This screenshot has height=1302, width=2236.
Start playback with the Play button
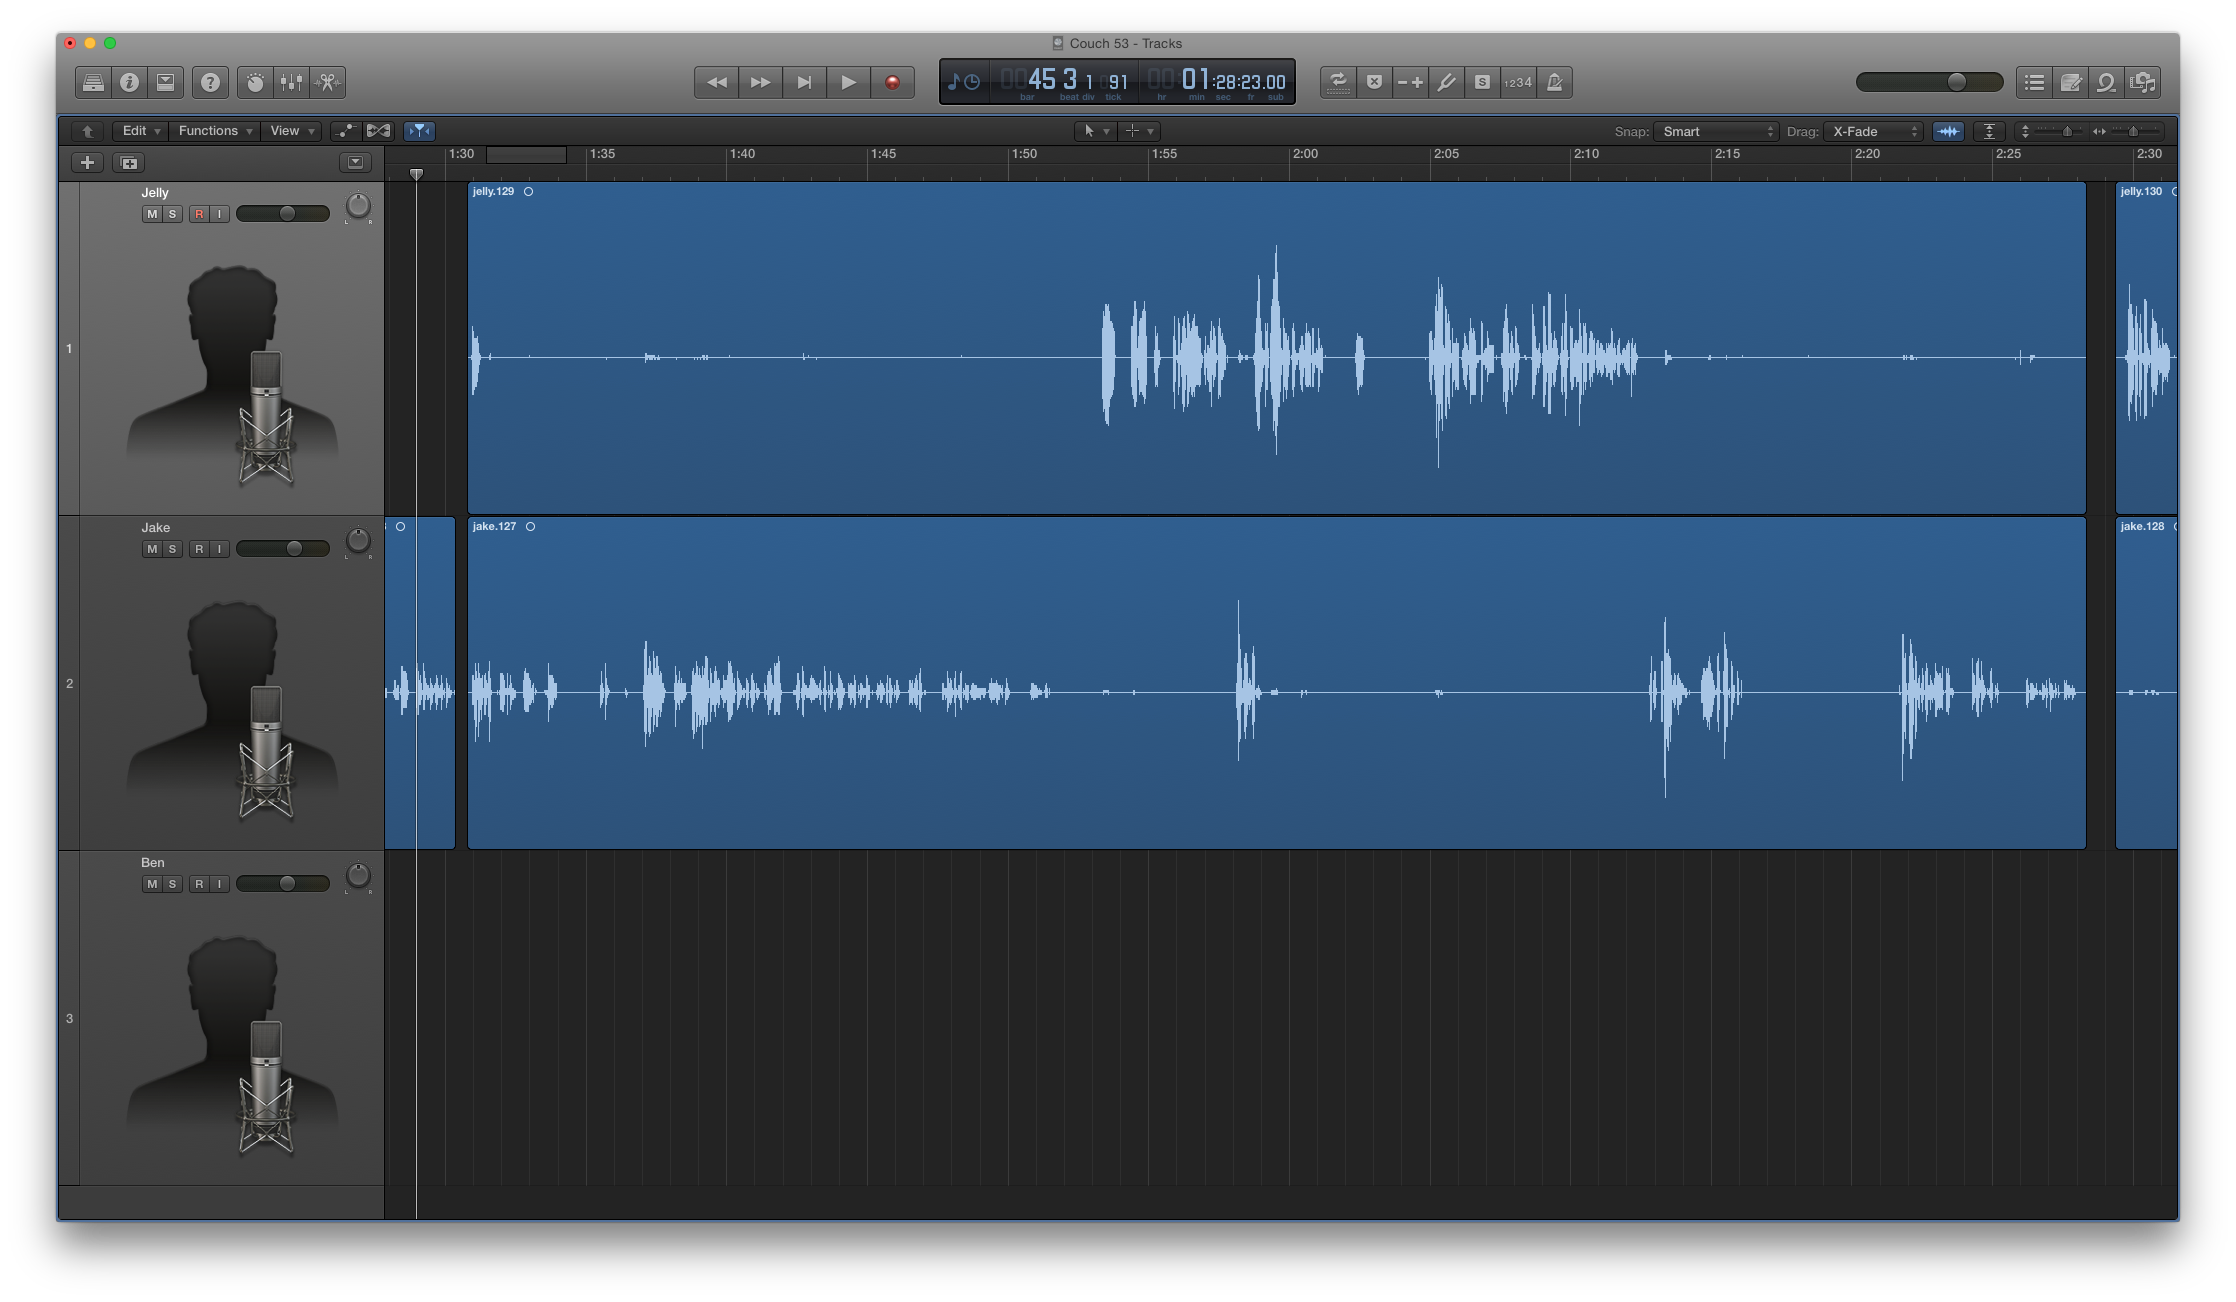click(848, 82)
